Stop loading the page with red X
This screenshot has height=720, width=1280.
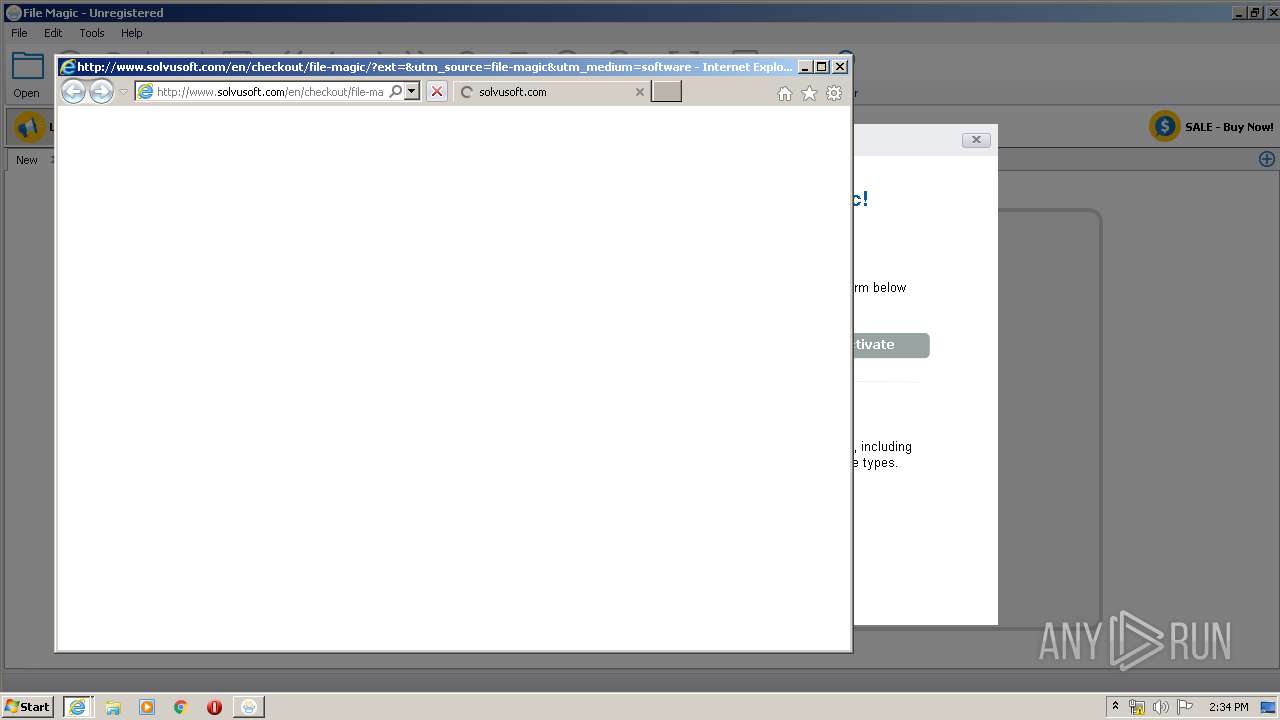437,92
